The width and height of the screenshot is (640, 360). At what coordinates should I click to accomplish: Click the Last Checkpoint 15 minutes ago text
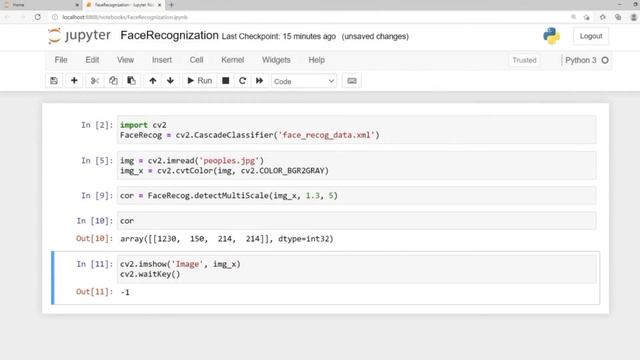coord(279,36)
